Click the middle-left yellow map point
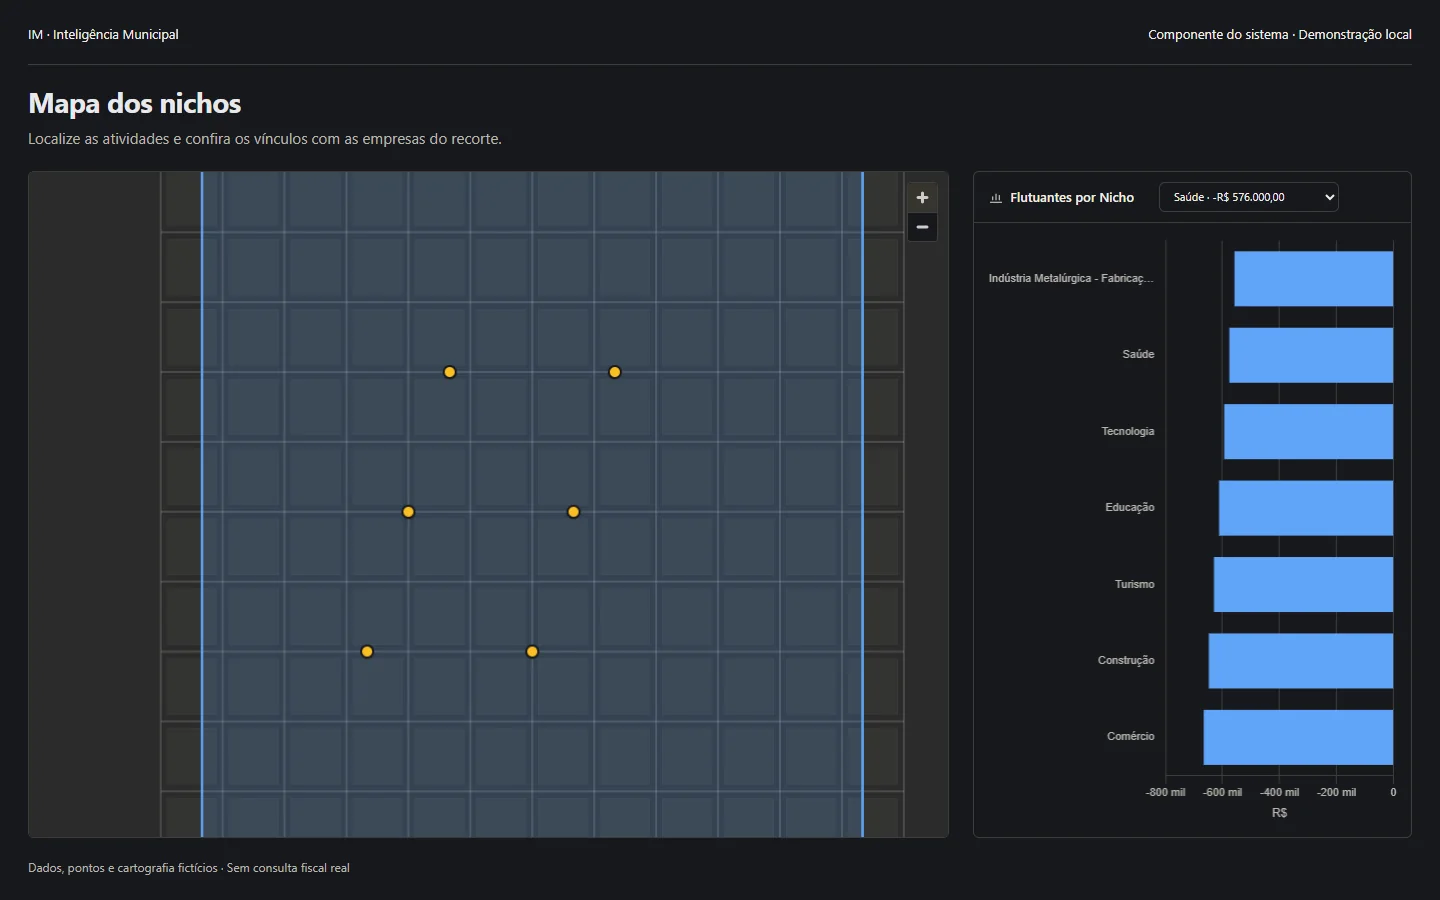1440x900 pixels. (408, 512)
